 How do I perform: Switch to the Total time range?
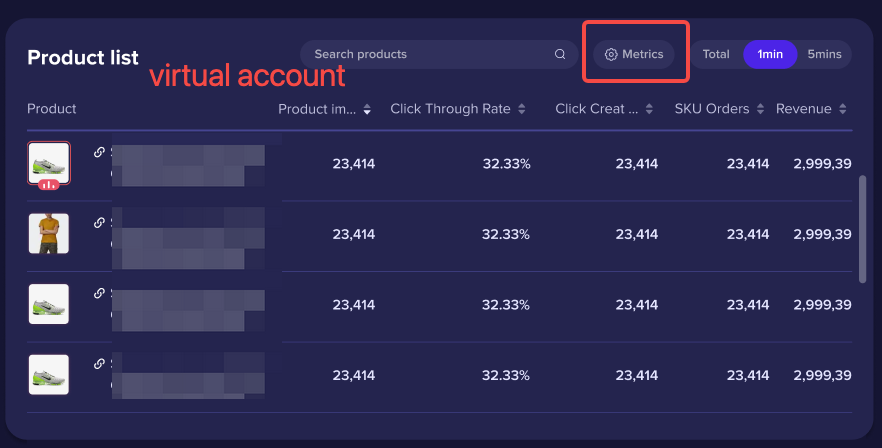tap(716, 54)
